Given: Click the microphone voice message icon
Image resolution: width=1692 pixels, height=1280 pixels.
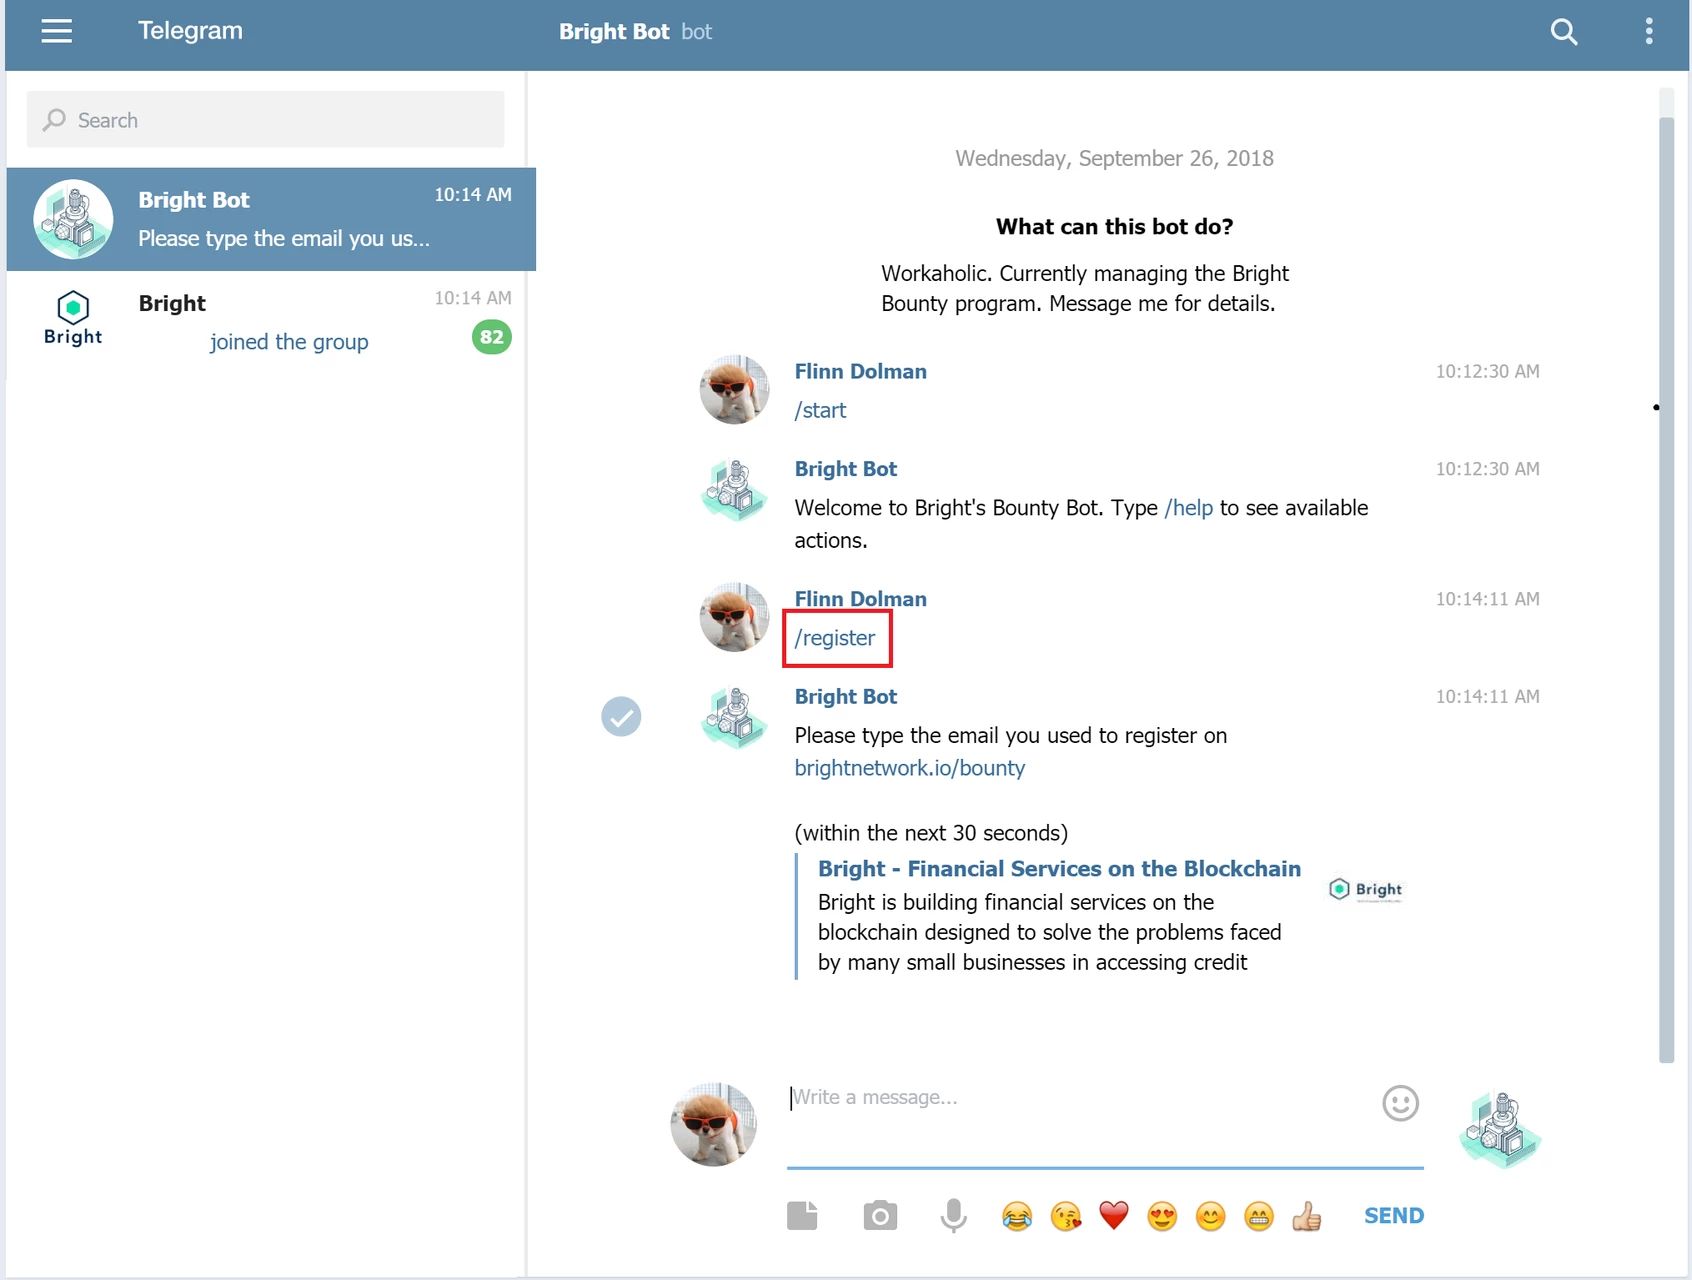Looking at the screenshot, I should pos(954,1216).
